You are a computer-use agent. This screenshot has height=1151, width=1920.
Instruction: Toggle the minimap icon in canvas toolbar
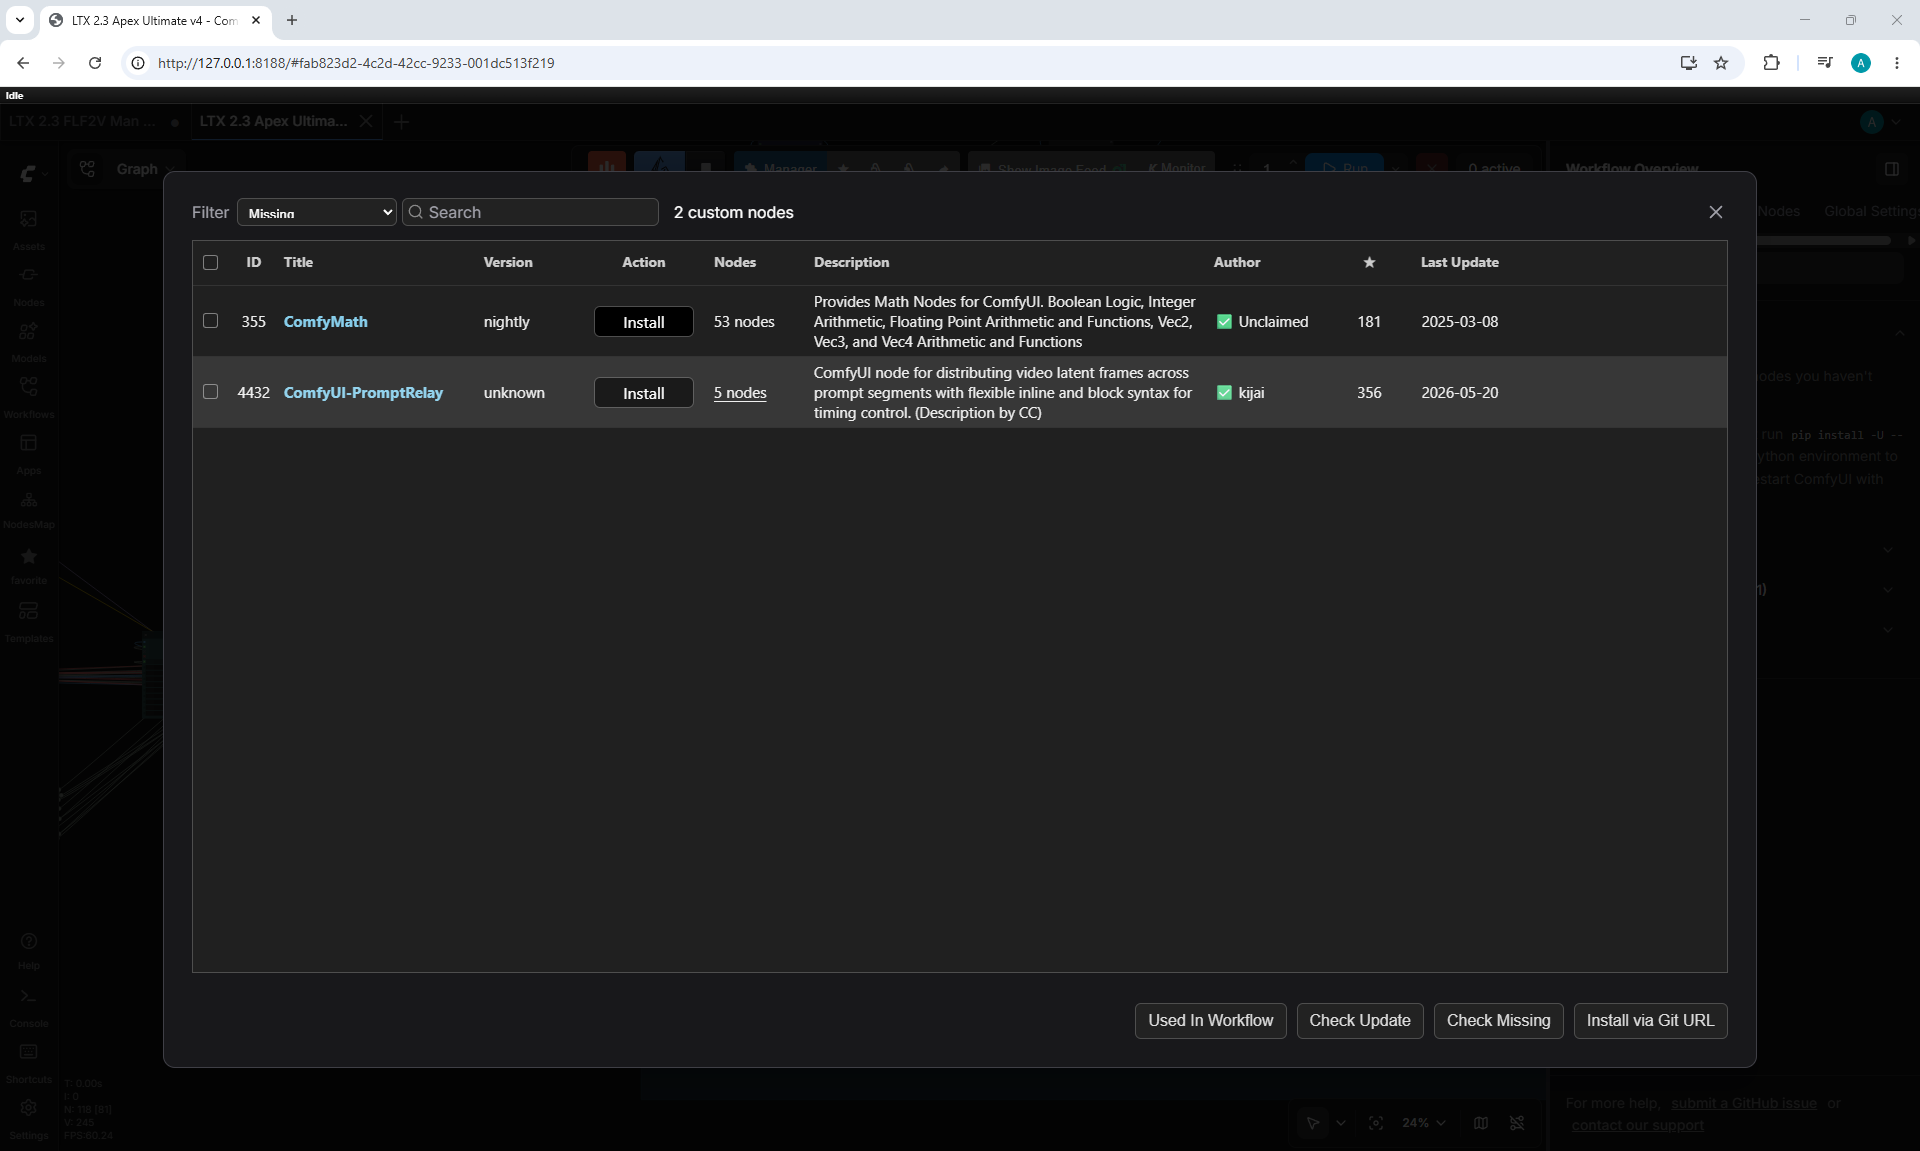pyautogui.click(x=1481, y=1123)
